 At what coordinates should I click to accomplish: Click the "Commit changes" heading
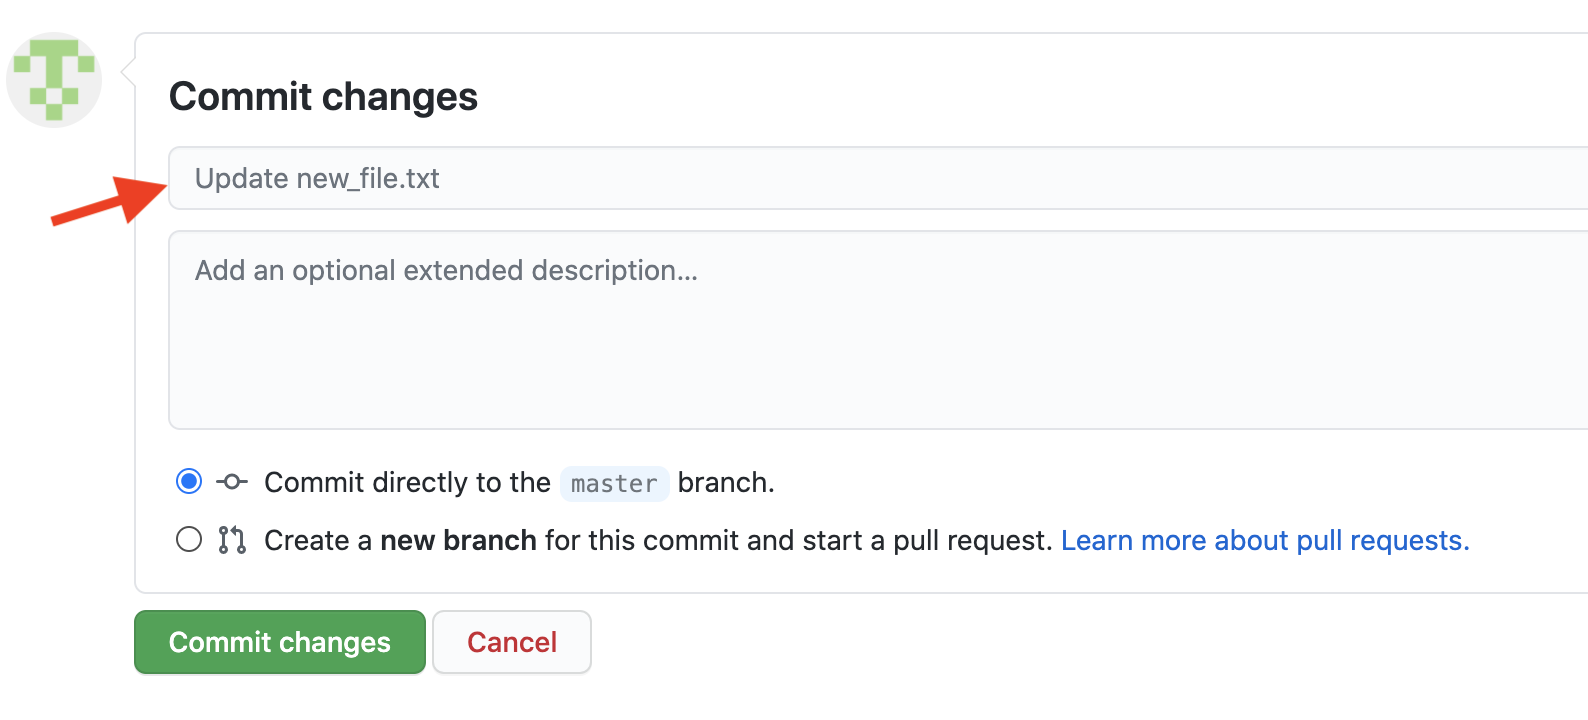[x=323, y=97]
